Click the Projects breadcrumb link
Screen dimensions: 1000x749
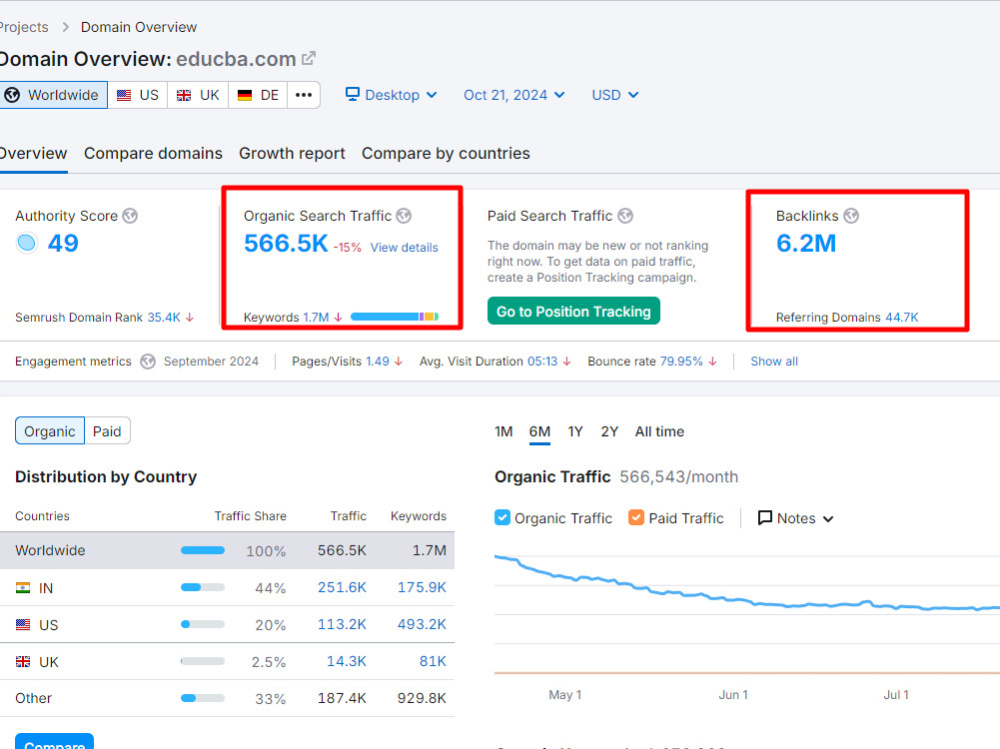[x=24, y=27]
